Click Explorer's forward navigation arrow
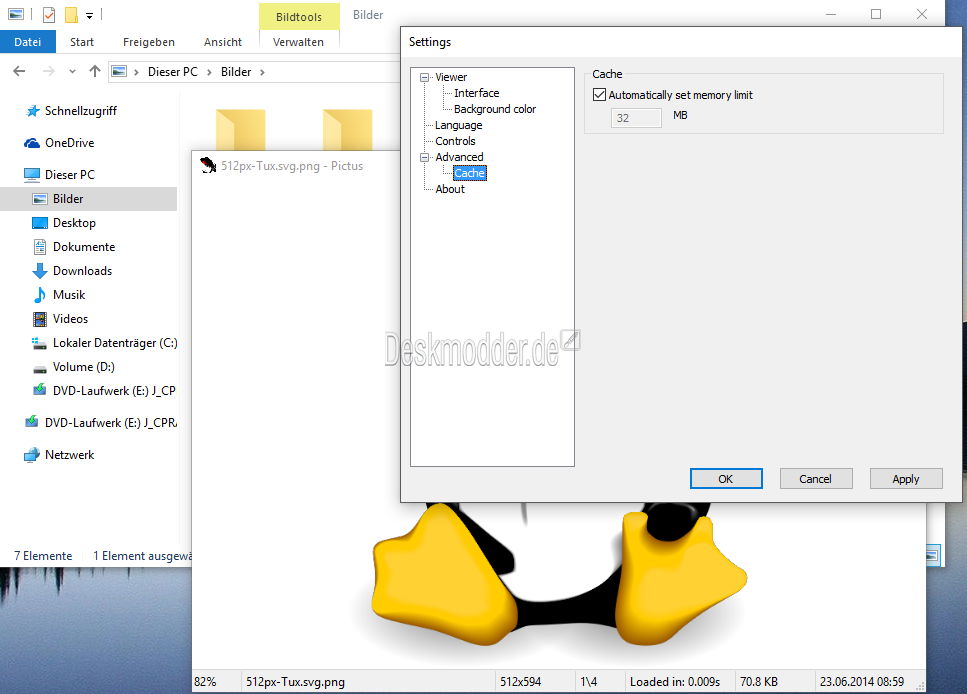Screen dimensions: 967x694 tap(48, 72)
